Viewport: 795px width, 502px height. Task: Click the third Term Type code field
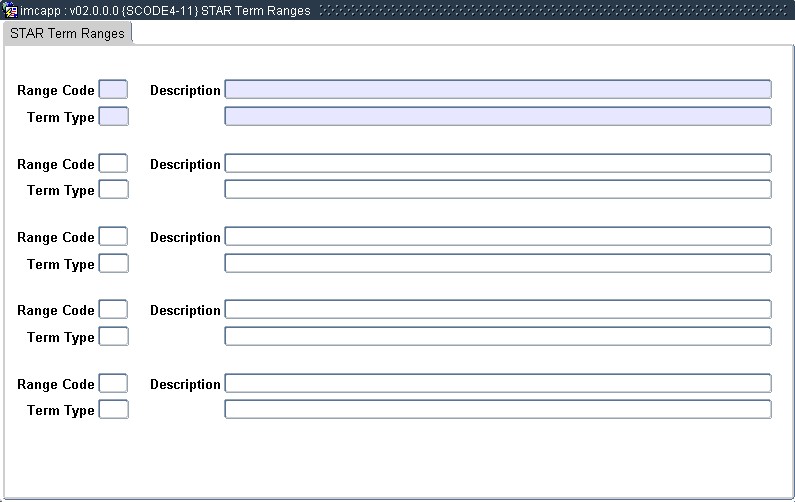coord(114,264)
